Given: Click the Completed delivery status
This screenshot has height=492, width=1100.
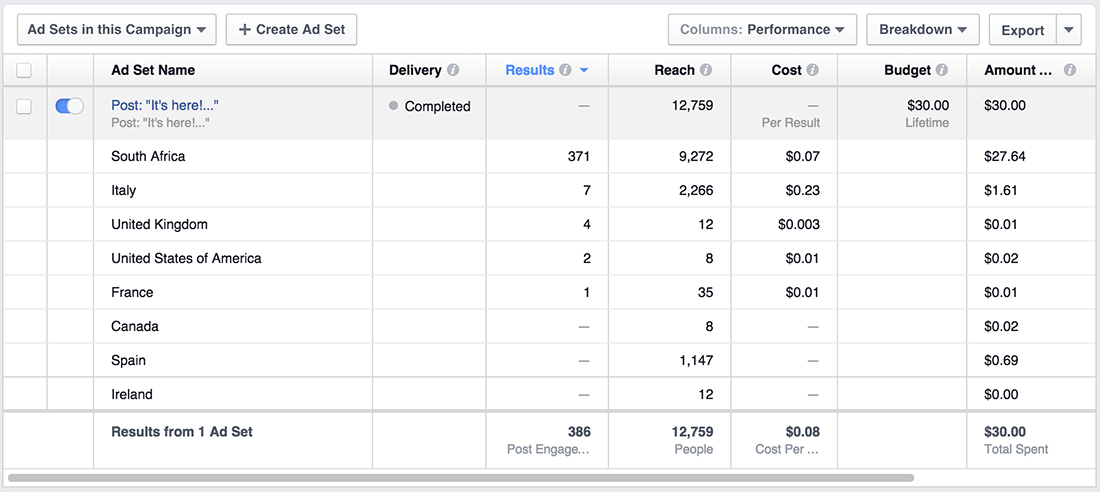Looking at the screenshot, I should coord(437,107).
